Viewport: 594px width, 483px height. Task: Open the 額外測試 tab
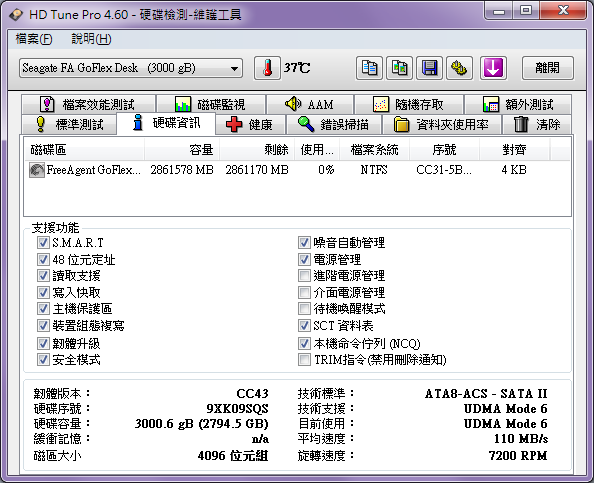tap(518, 104)
